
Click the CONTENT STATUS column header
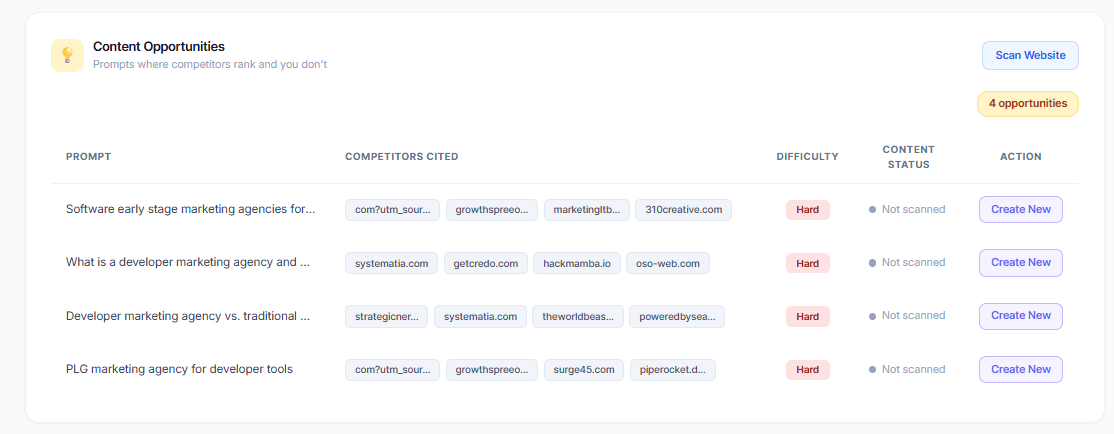[x=909, y=157]
